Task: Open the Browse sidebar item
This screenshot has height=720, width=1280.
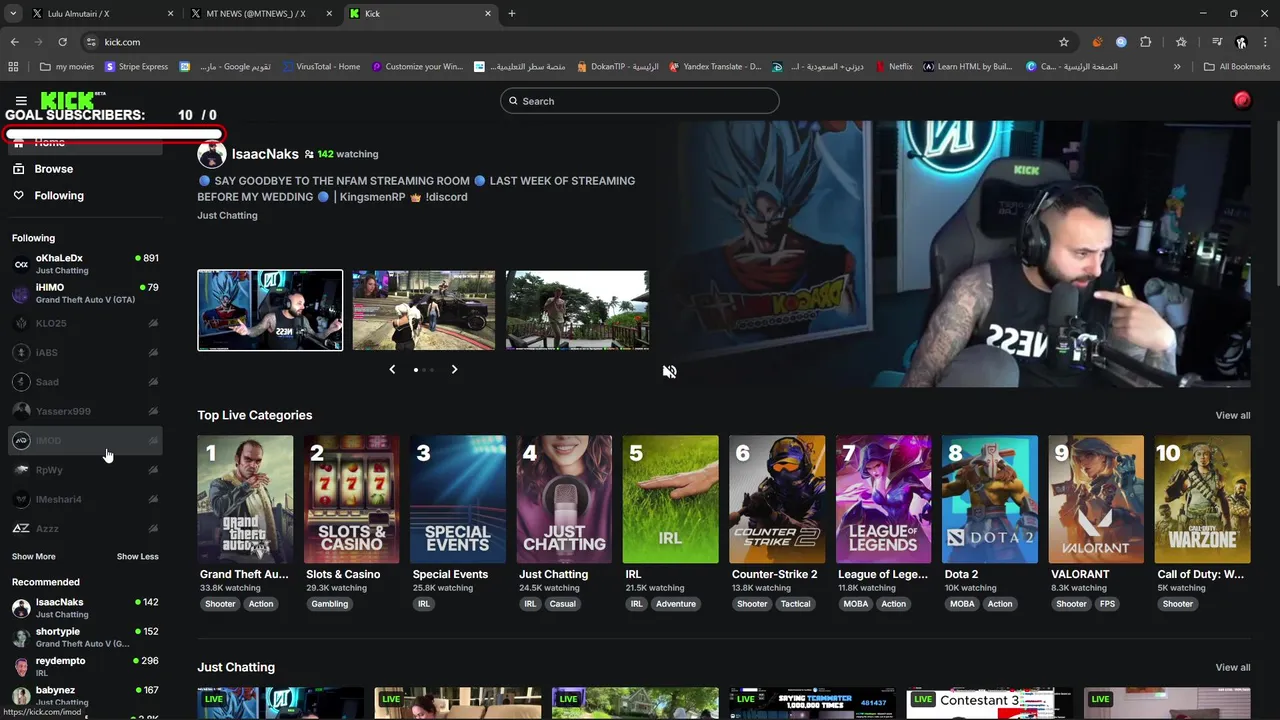Action: (85, 169)
